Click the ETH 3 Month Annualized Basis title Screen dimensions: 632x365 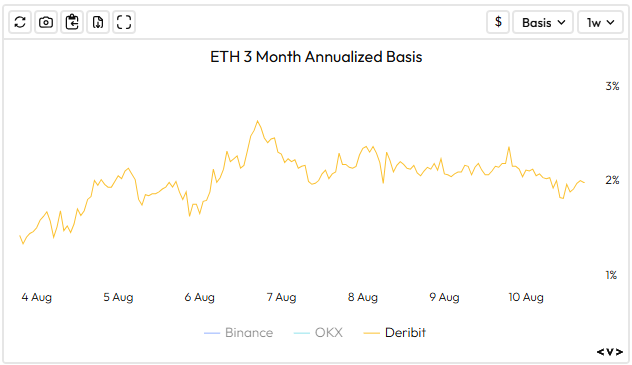coord(316,57)
